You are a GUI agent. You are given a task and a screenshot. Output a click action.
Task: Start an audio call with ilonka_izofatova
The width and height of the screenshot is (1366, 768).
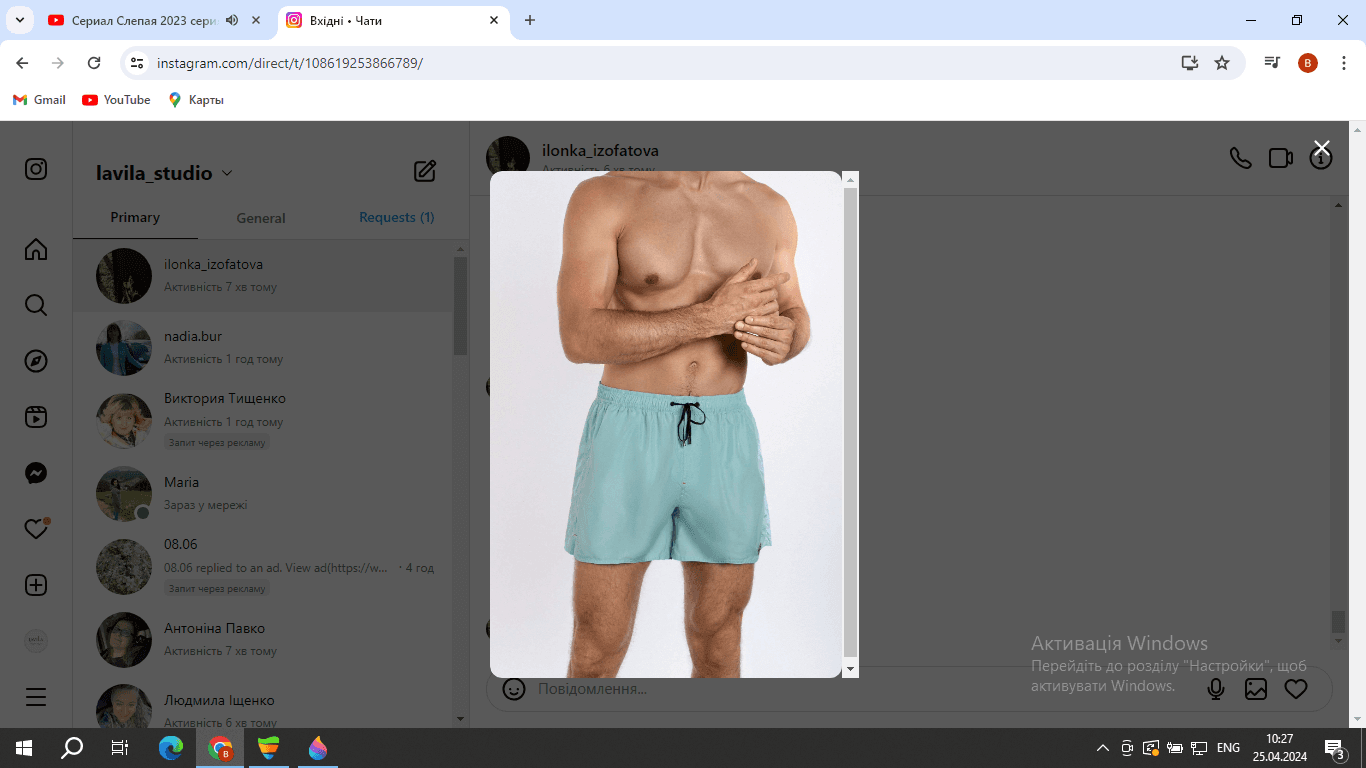pyautogui.click(x=1240, y=158)
